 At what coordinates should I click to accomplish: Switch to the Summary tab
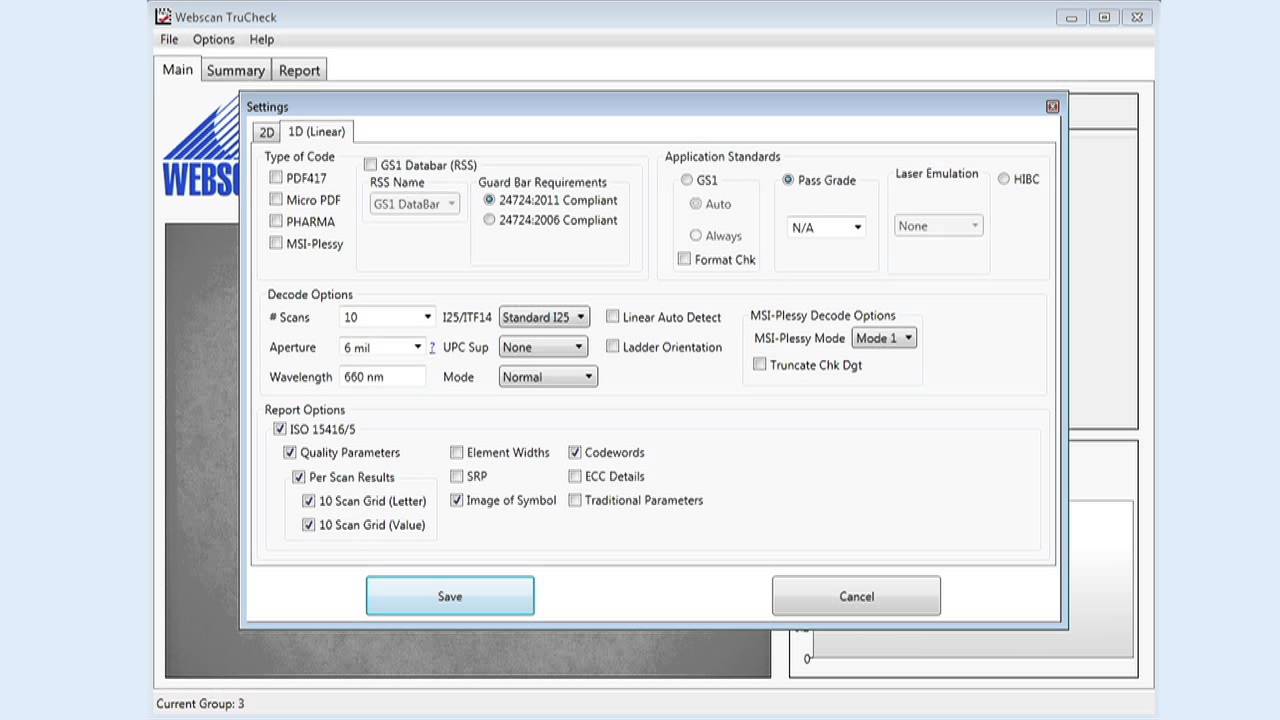236,70
